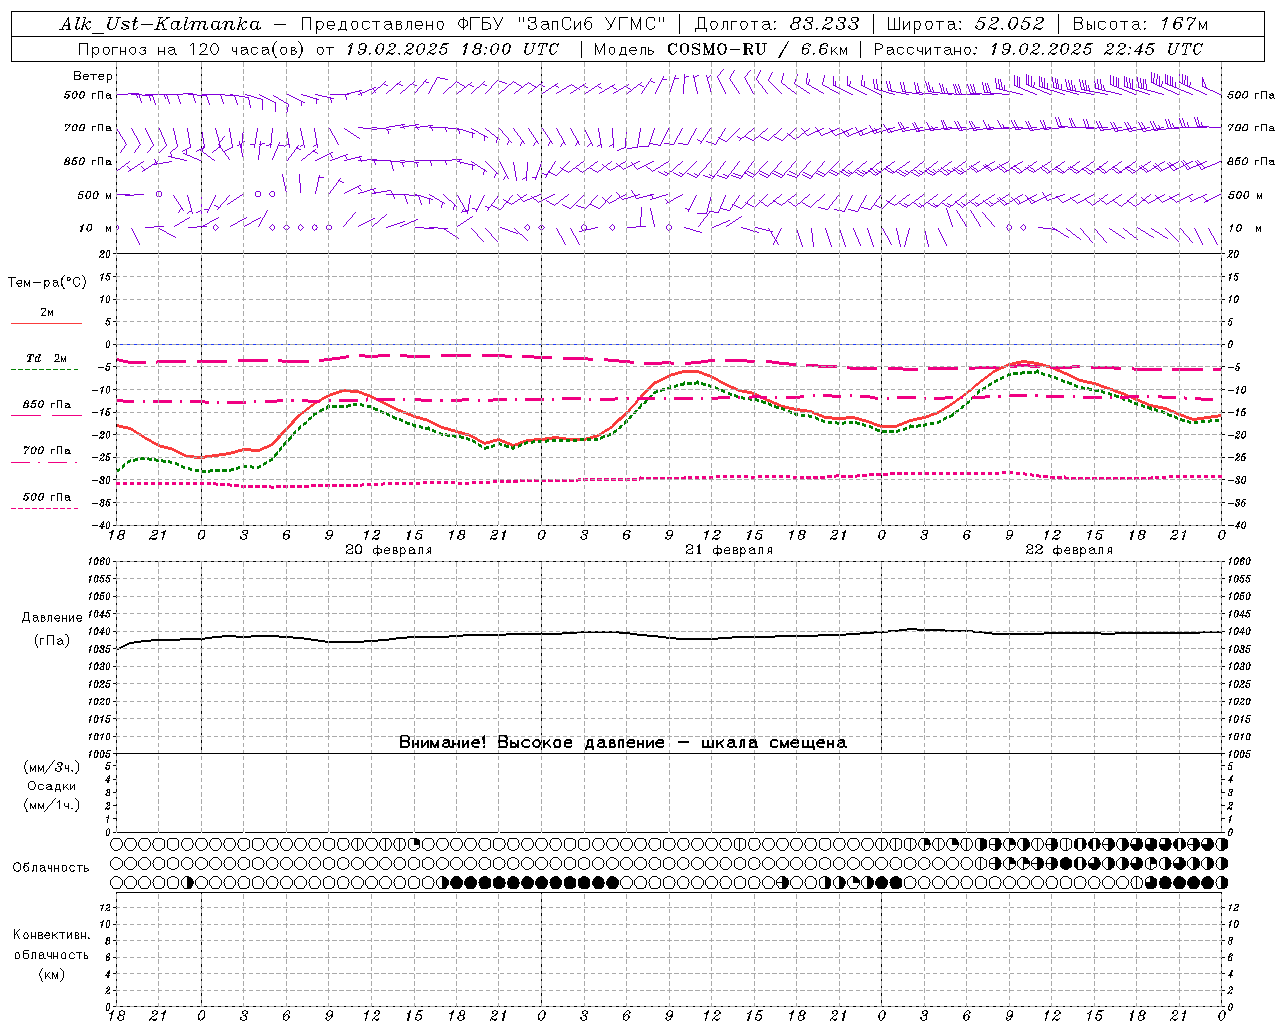Viewport: 1280px width, 1024px height.
Task: Click the Облачность cloud cover label
Action: click(51, 868)
